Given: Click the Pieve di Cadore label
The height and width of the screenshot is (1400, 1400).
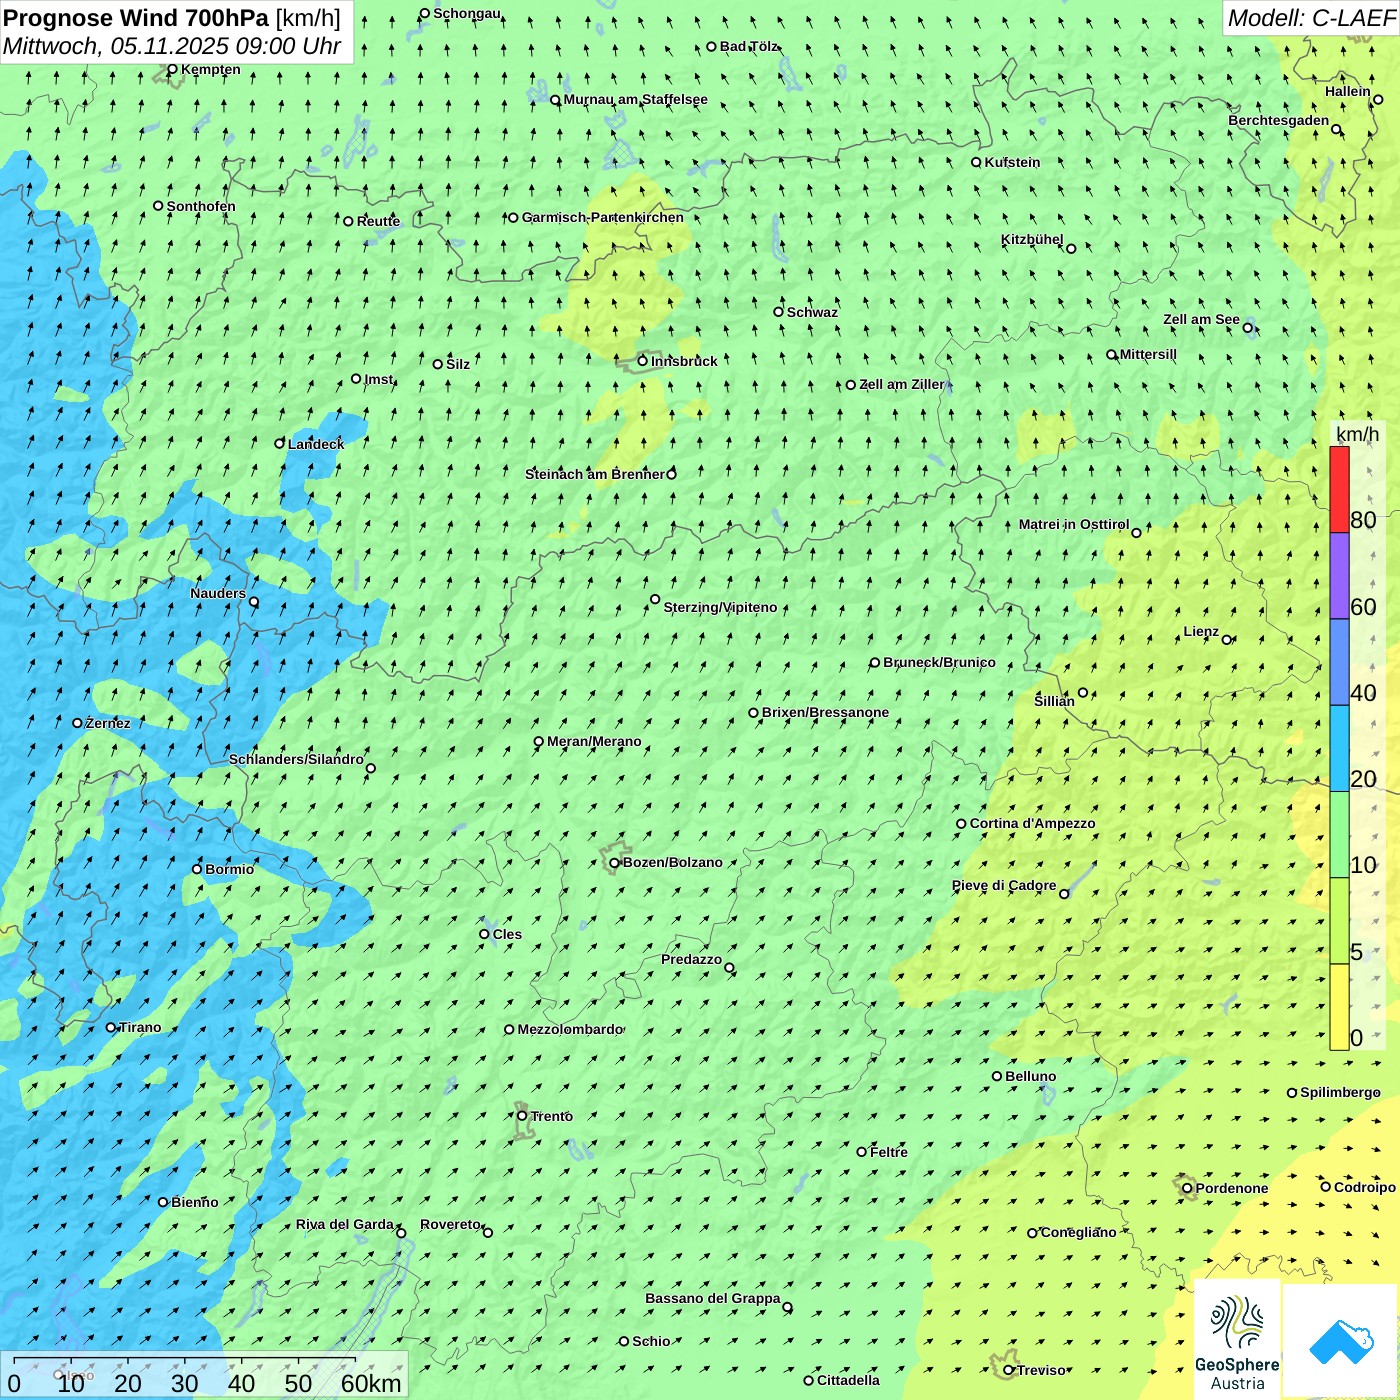Looking at the screenshot, I should (x=1003, y=885).
